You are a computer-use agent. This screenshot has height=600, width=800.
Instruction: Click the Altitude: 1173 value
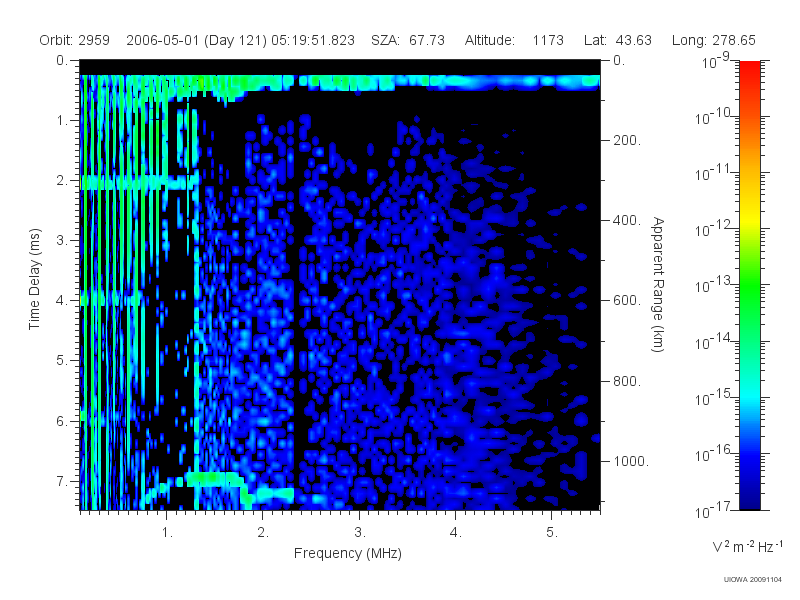point(514,40)
